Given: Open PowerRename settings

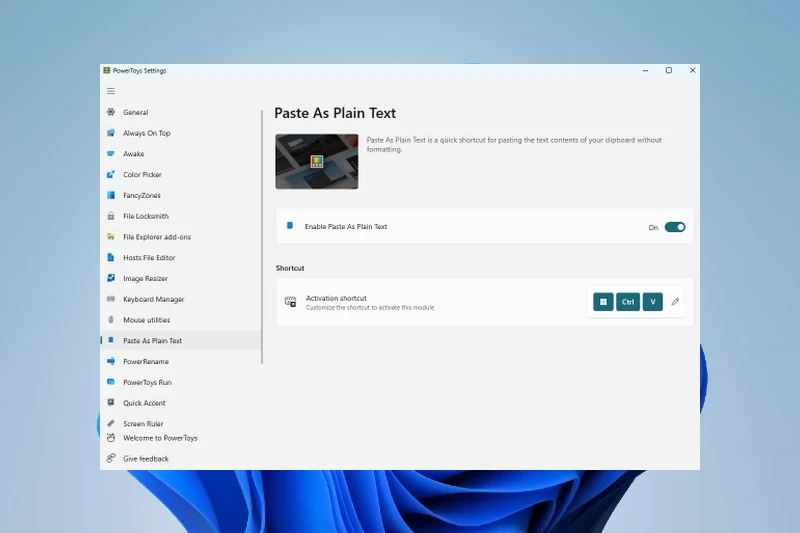Looking at the screenshot, I should point(181,362).
